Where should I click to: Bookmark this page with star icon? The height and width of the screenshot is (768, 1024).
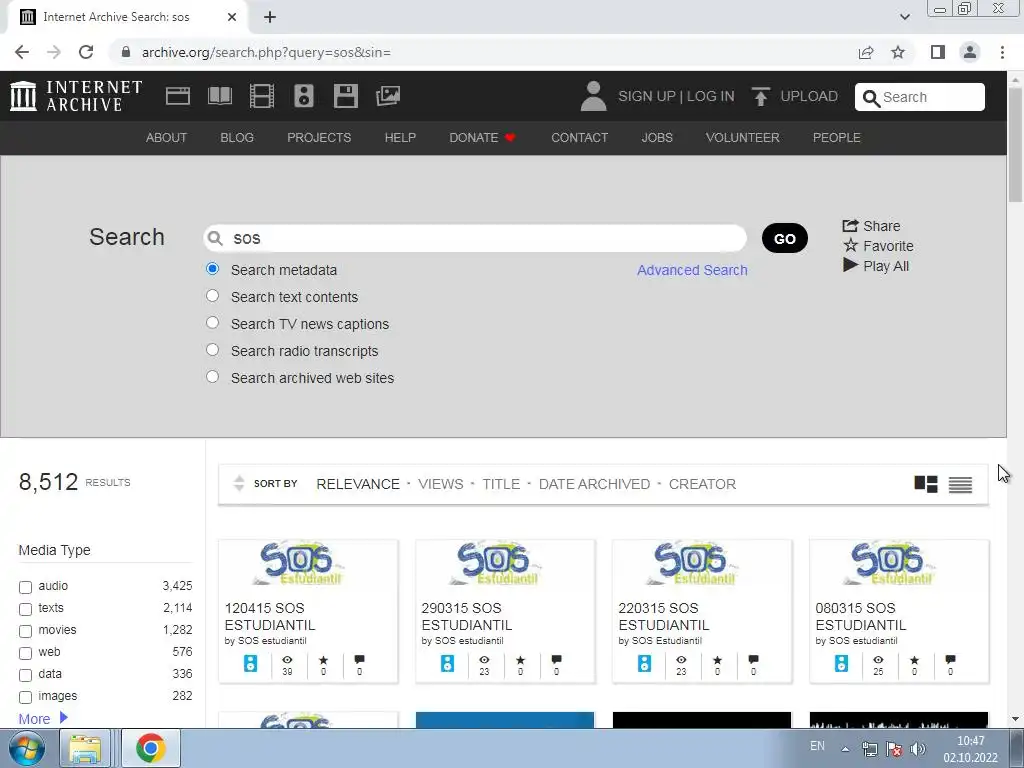tap(898, 52)
